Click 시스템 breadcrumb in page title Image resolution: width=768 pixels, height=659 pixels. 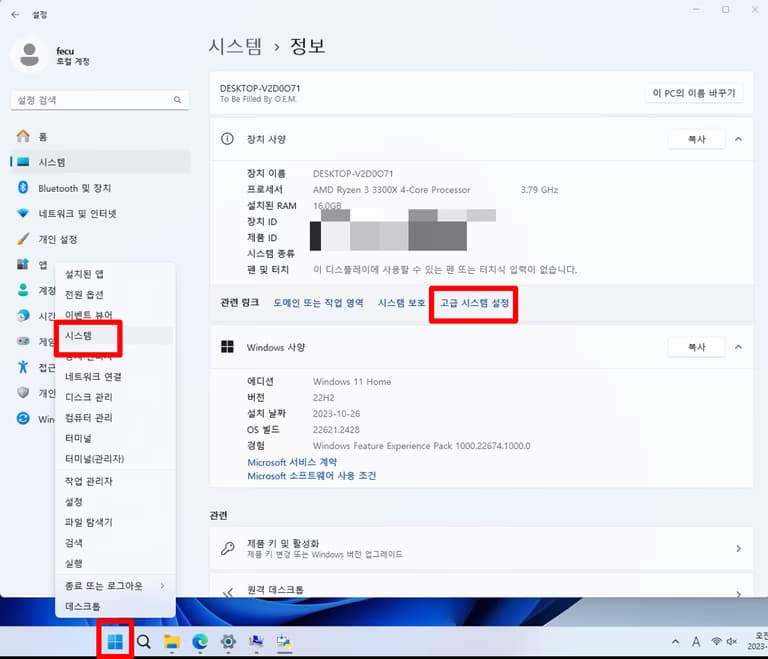pos(235,47)
